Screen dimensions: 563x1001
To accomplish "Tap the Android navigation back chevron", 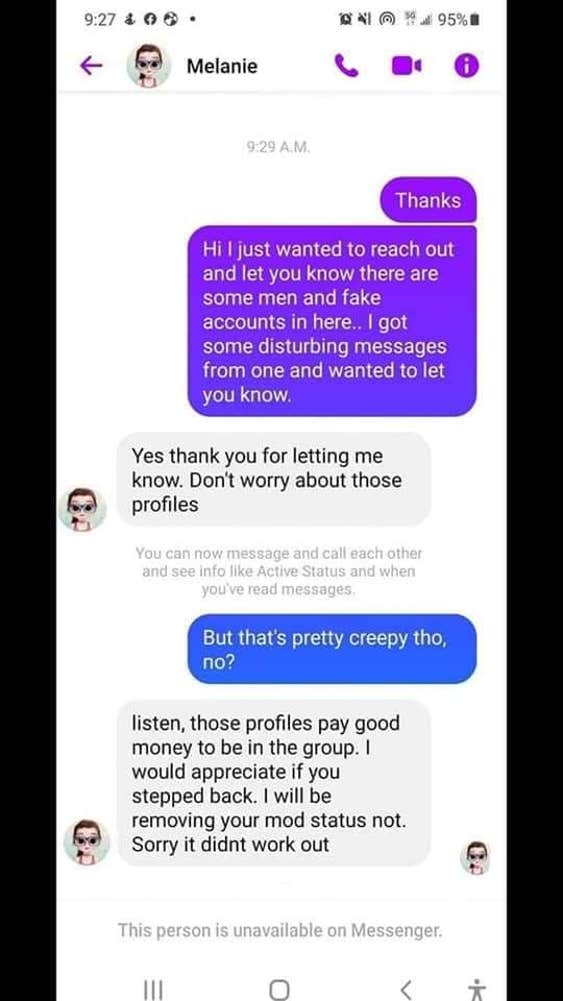I will click(406, 990).
